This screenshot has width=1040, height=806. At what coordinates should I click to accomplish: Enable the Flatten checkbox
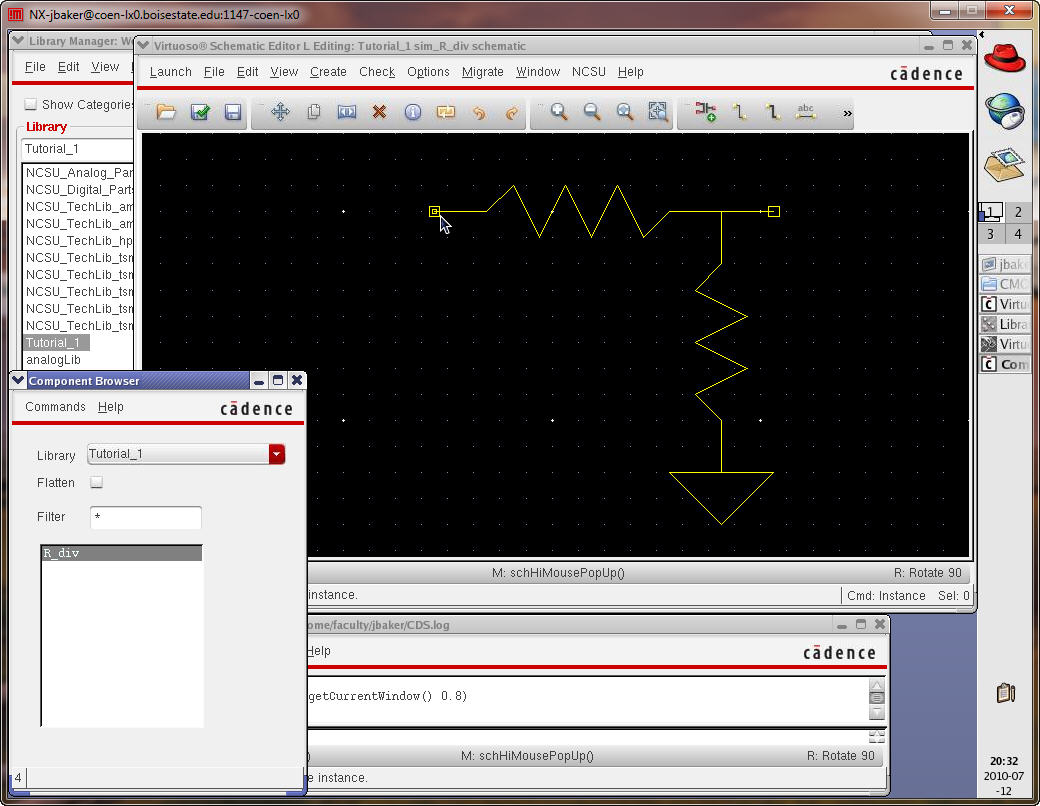click(x=97, y=483)
